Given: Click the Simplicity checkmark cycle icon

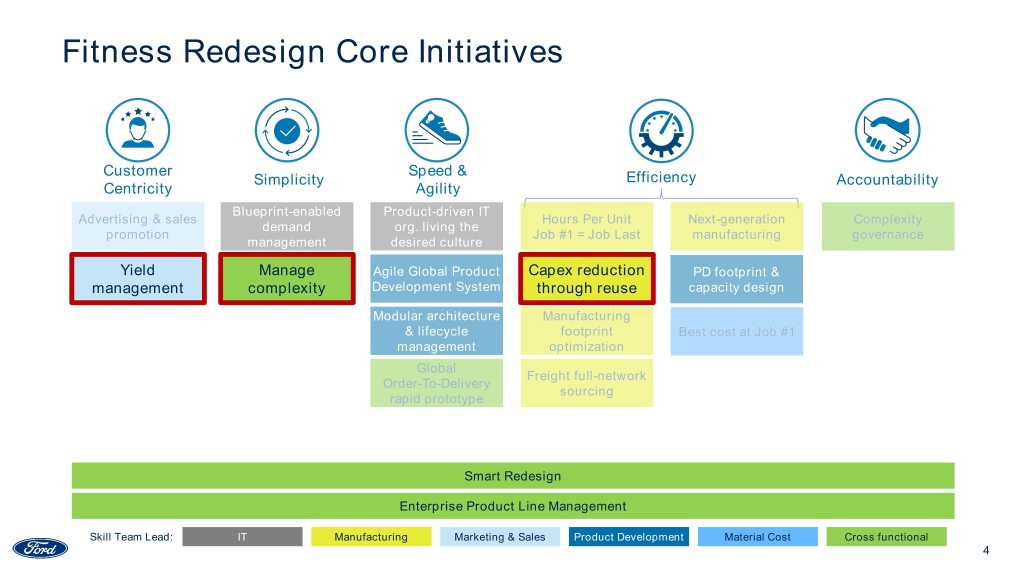Looking at the screenshot, I should pos(288,130).
